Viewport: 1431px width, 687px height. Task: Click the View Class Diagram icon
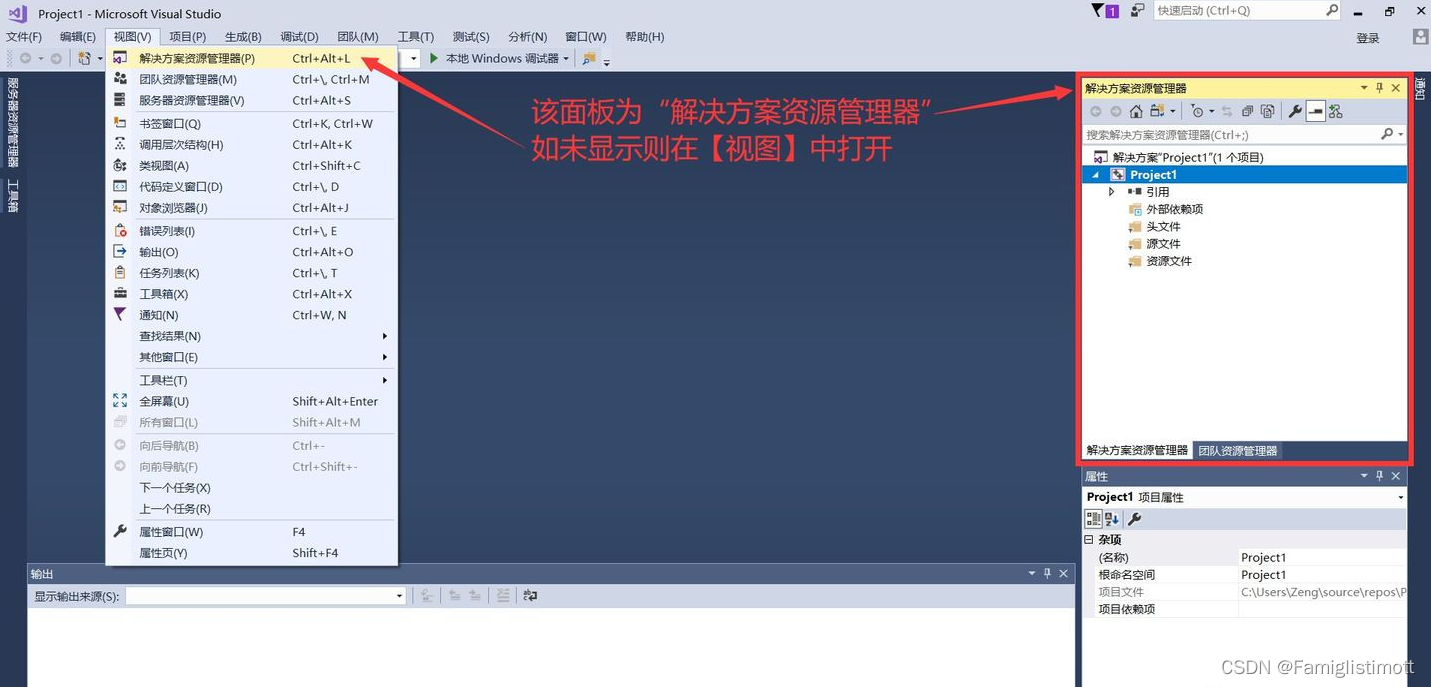pos(1336,112)
